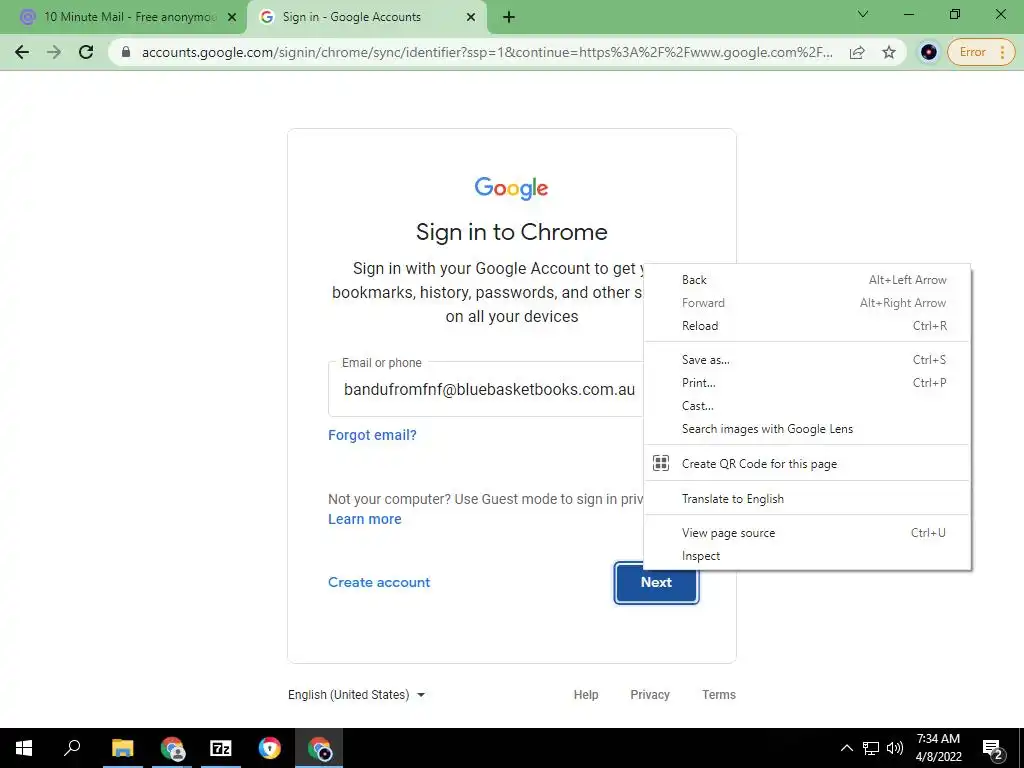Click the address bar URL

click(487, 52)
